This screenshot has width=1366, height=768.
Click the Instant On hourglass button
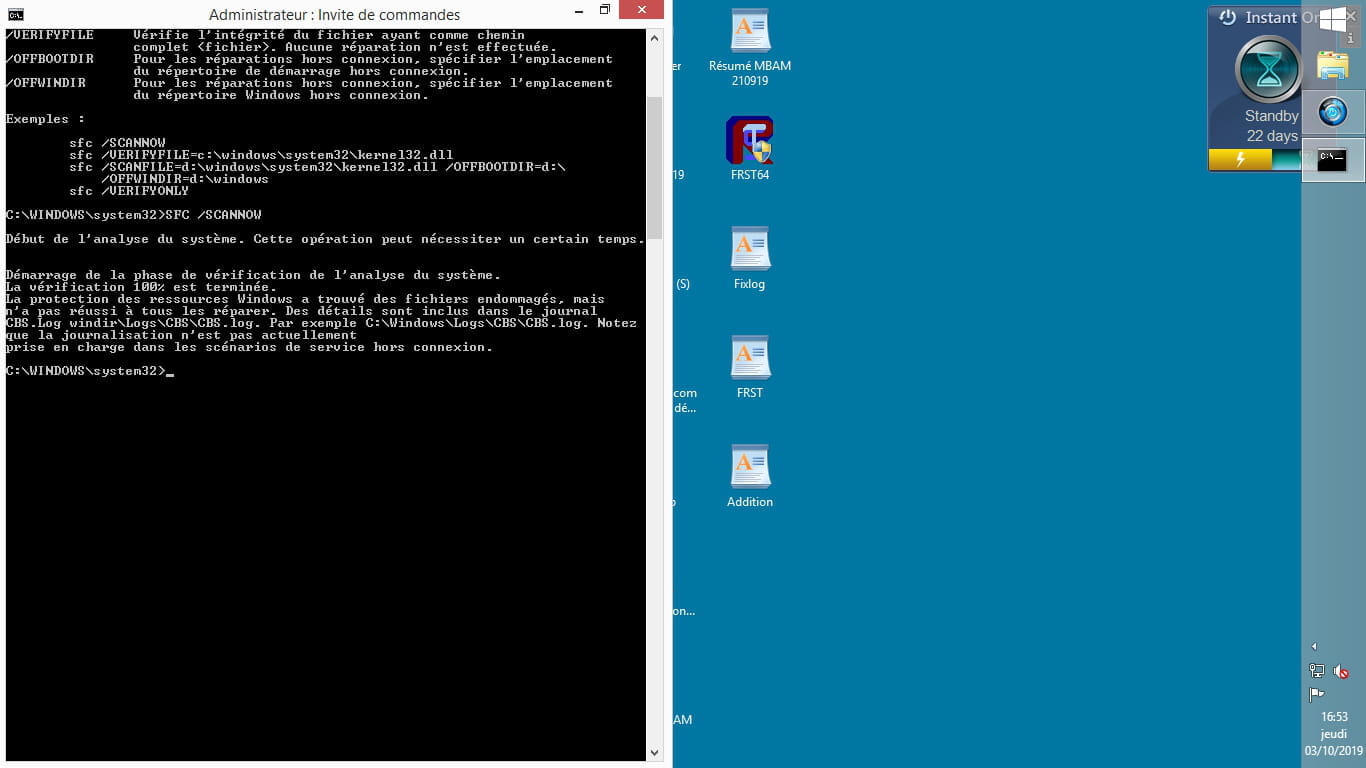pos(1269,69)
